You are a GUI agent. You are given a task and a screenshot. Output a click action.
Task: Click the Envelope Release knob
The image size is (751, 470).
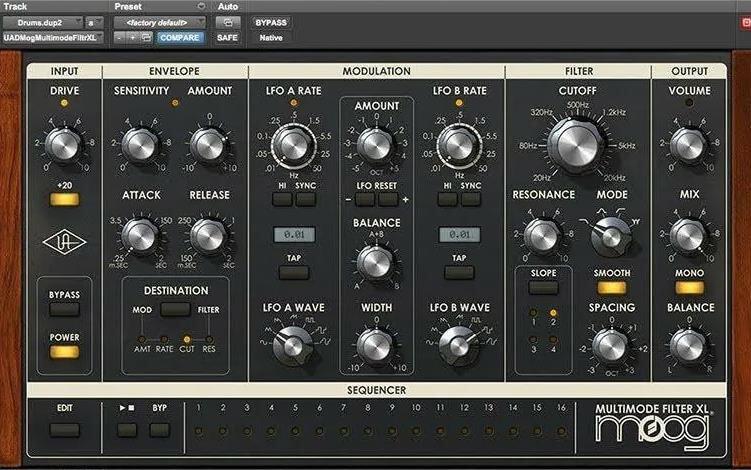[x=209, y=236]
